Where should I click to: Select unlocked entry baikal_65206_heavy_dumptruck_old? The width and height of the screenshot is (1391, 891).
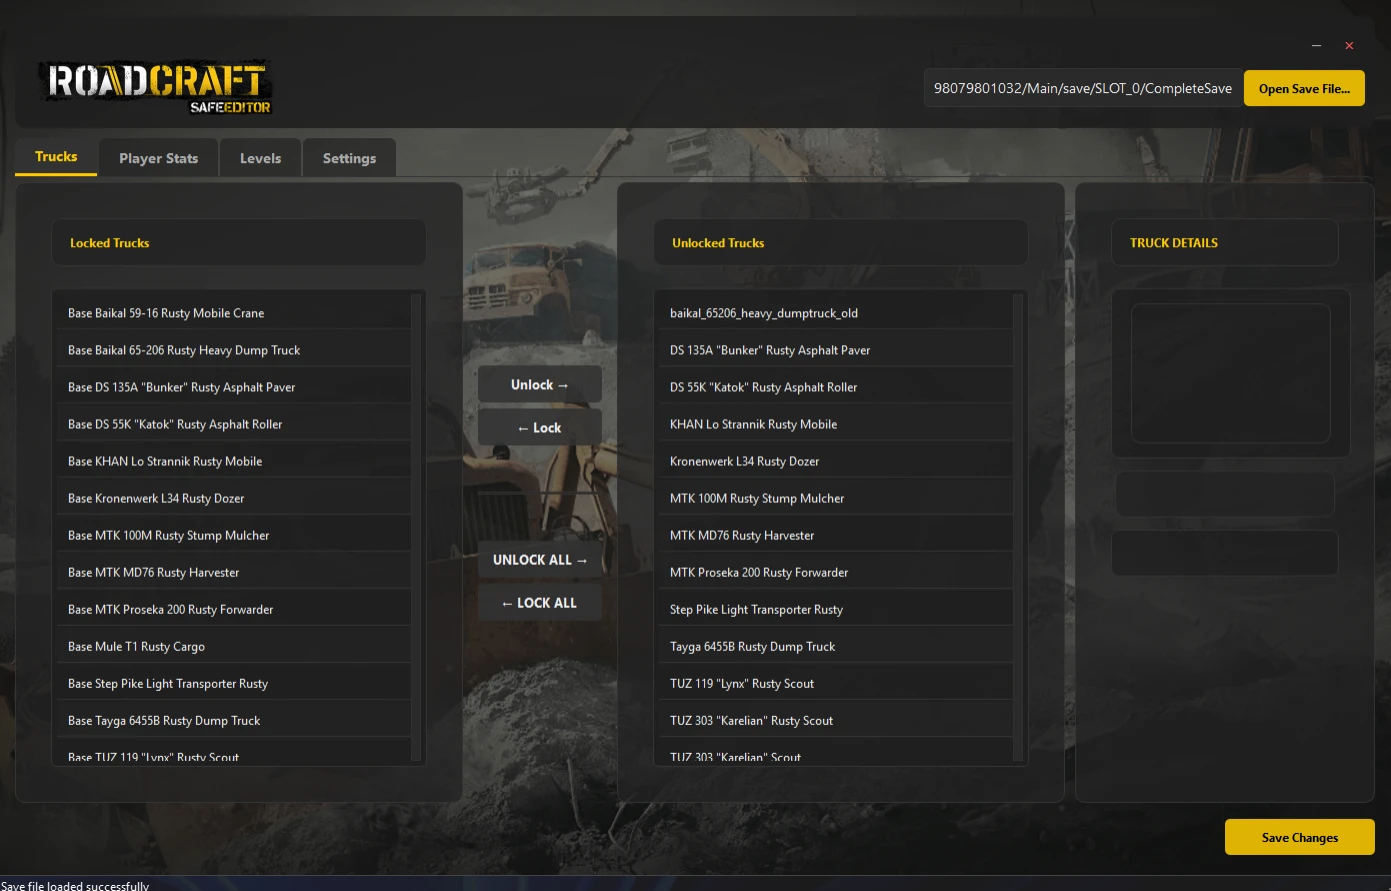834,313
